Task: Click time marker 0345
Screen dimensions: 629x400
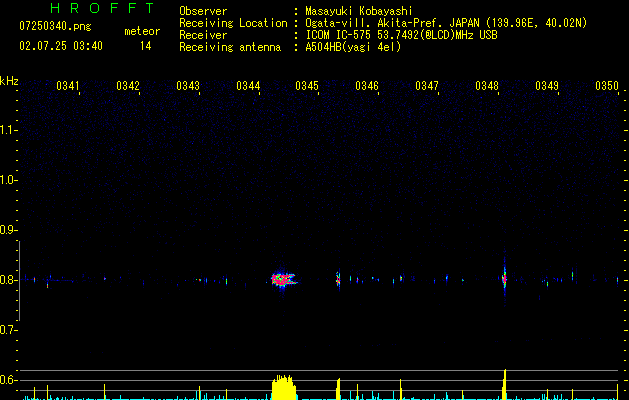Action: (x=307, y=85)
